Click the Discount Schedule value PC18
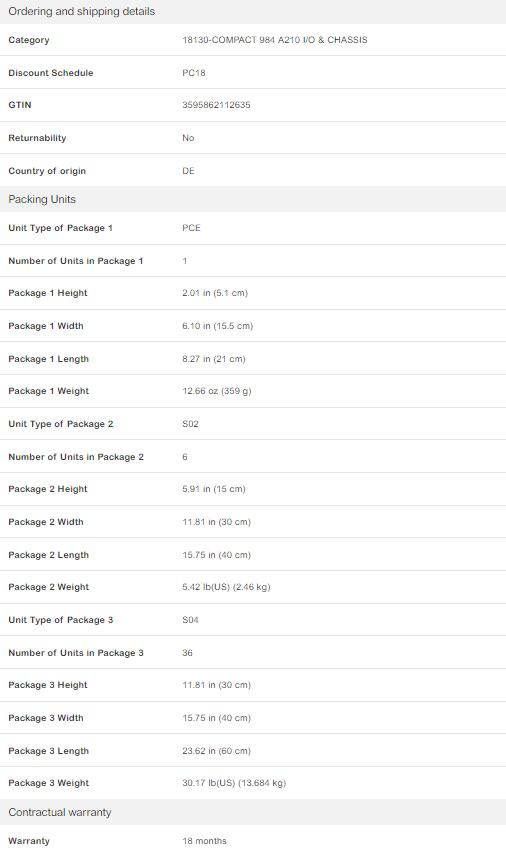506x860 pixels. [194, 72]
